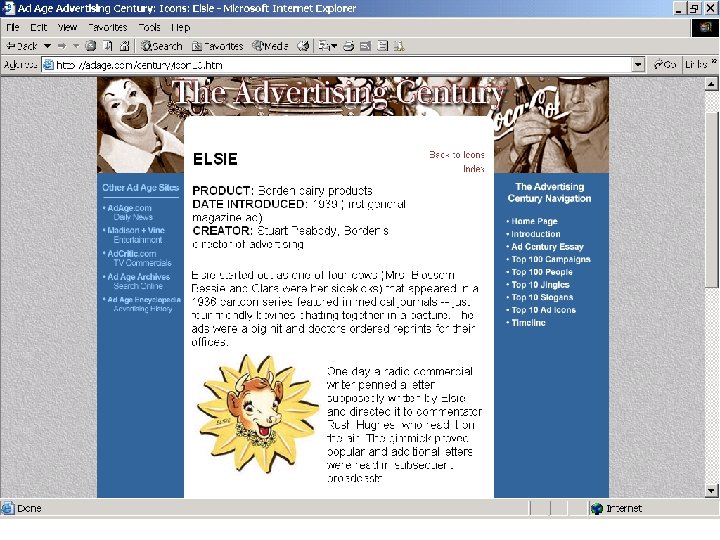Image resolution: width=720 pixels, height=540 pixels.
Task: Open the Help menu
Action: 180,28
